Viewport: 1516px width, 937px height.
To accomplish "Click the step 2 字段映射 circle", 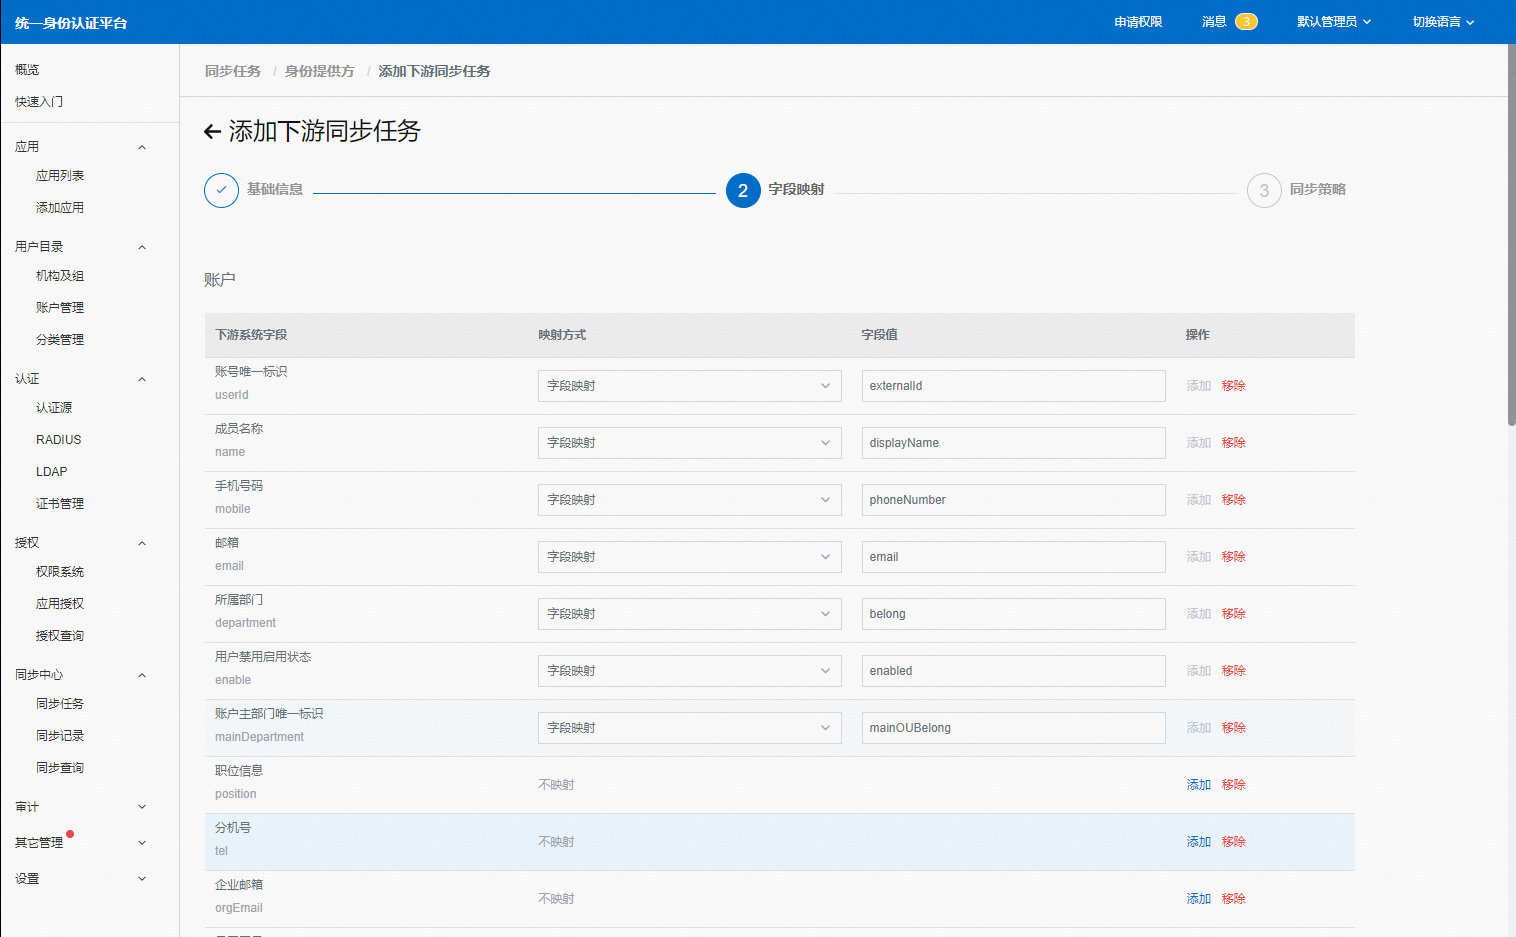I will click(743, 190).
